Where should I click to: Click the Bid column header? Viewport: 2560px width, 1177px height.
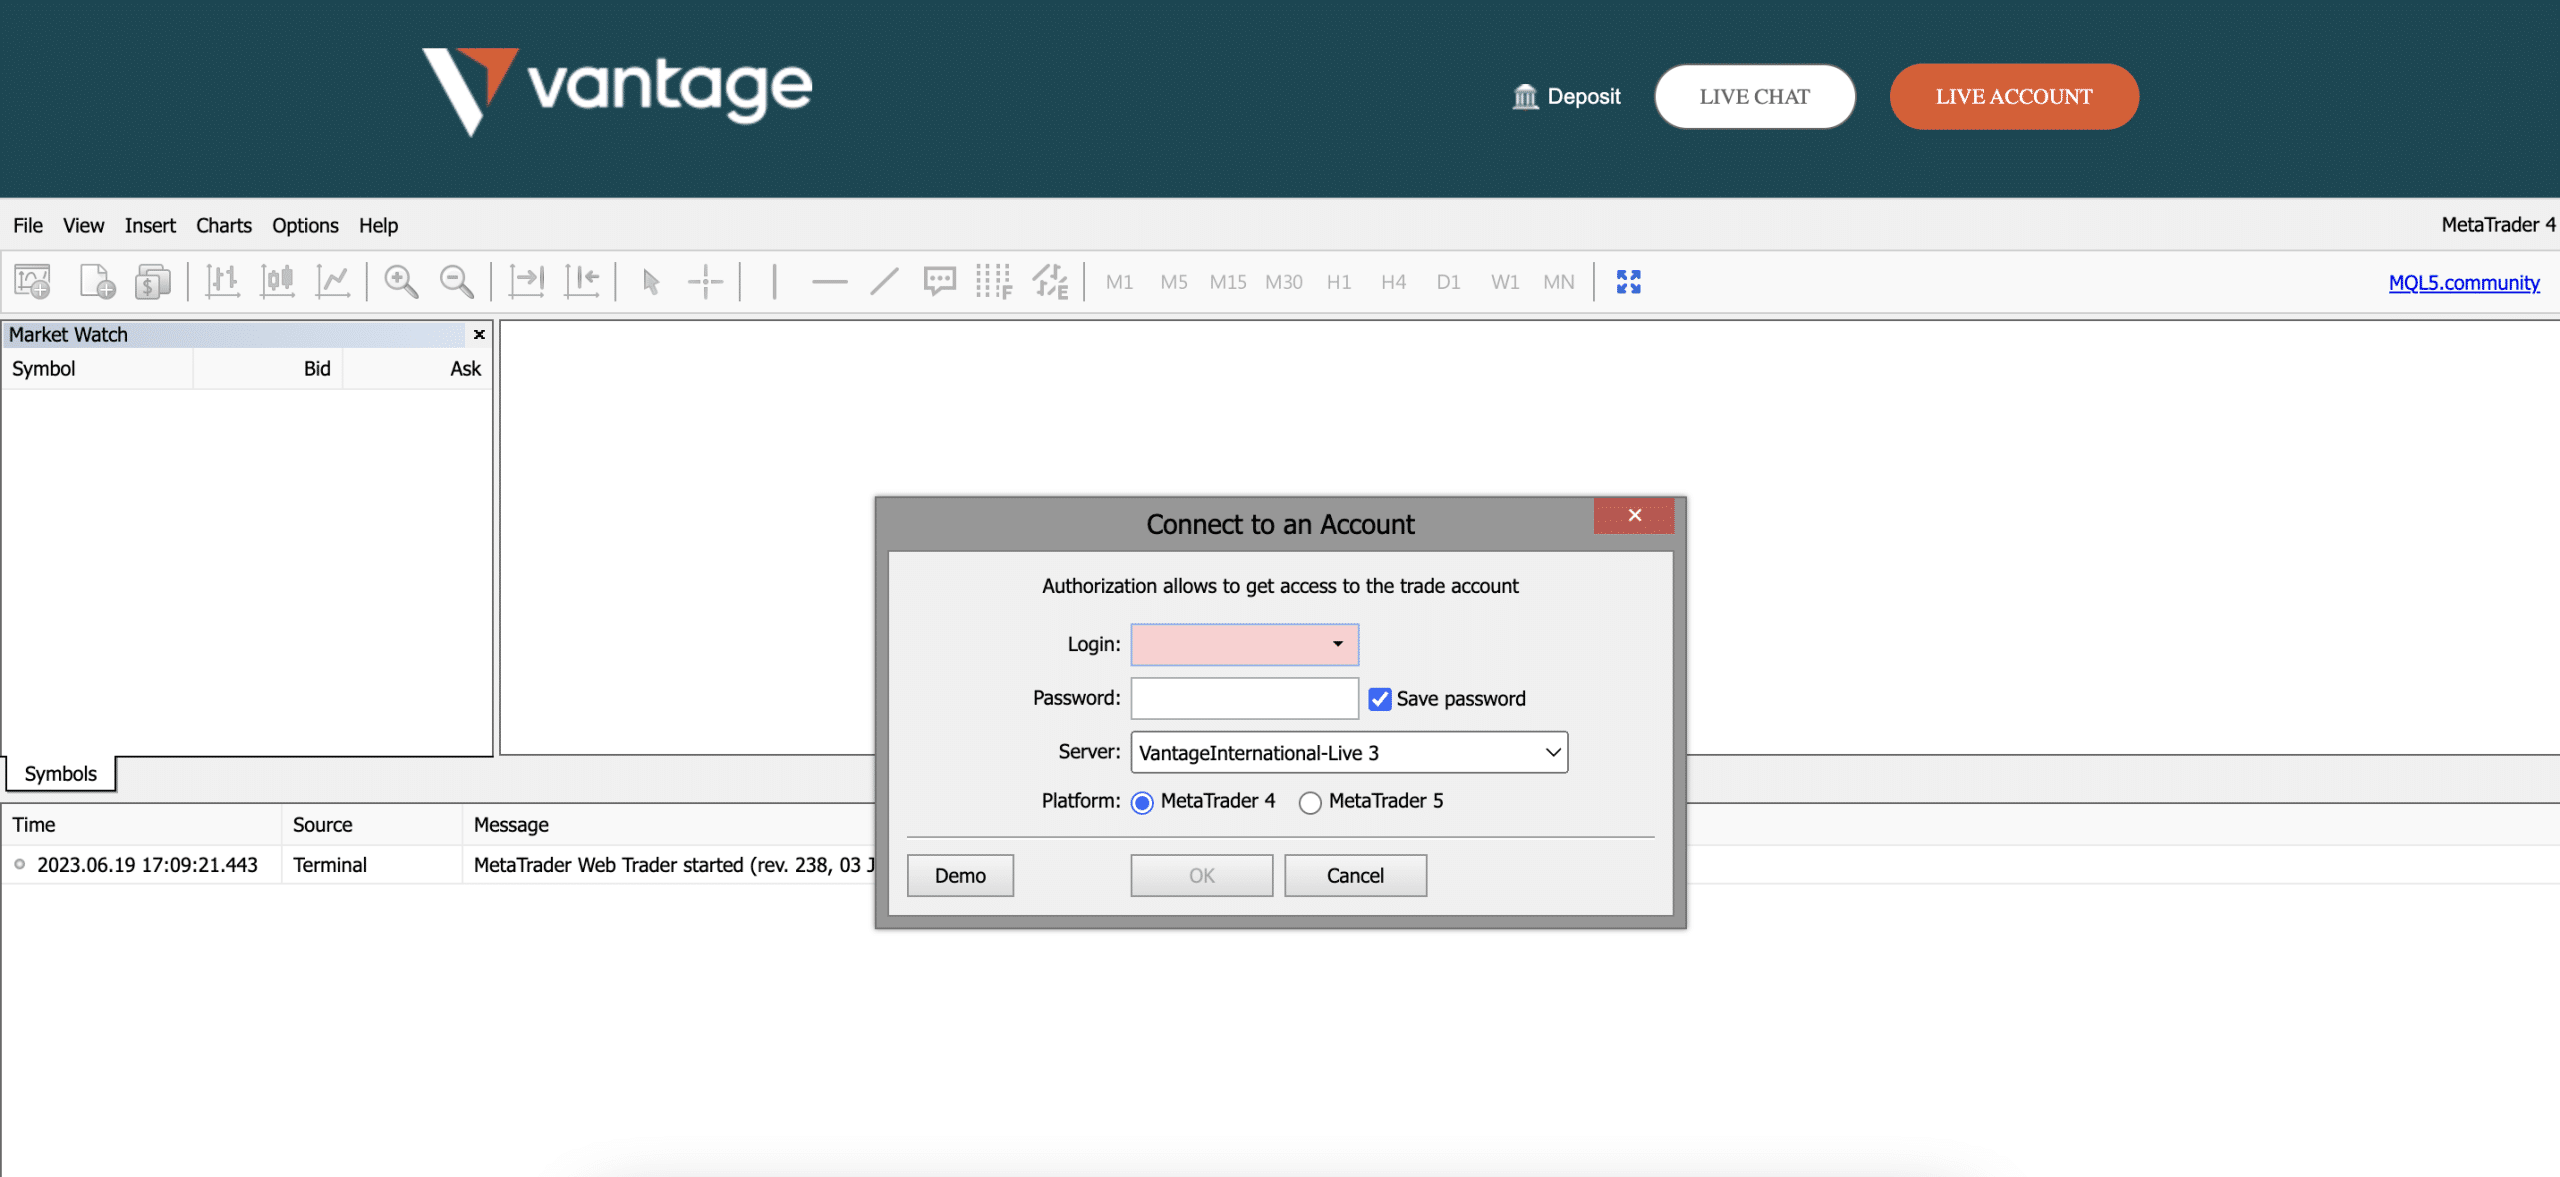click(268, 369)
